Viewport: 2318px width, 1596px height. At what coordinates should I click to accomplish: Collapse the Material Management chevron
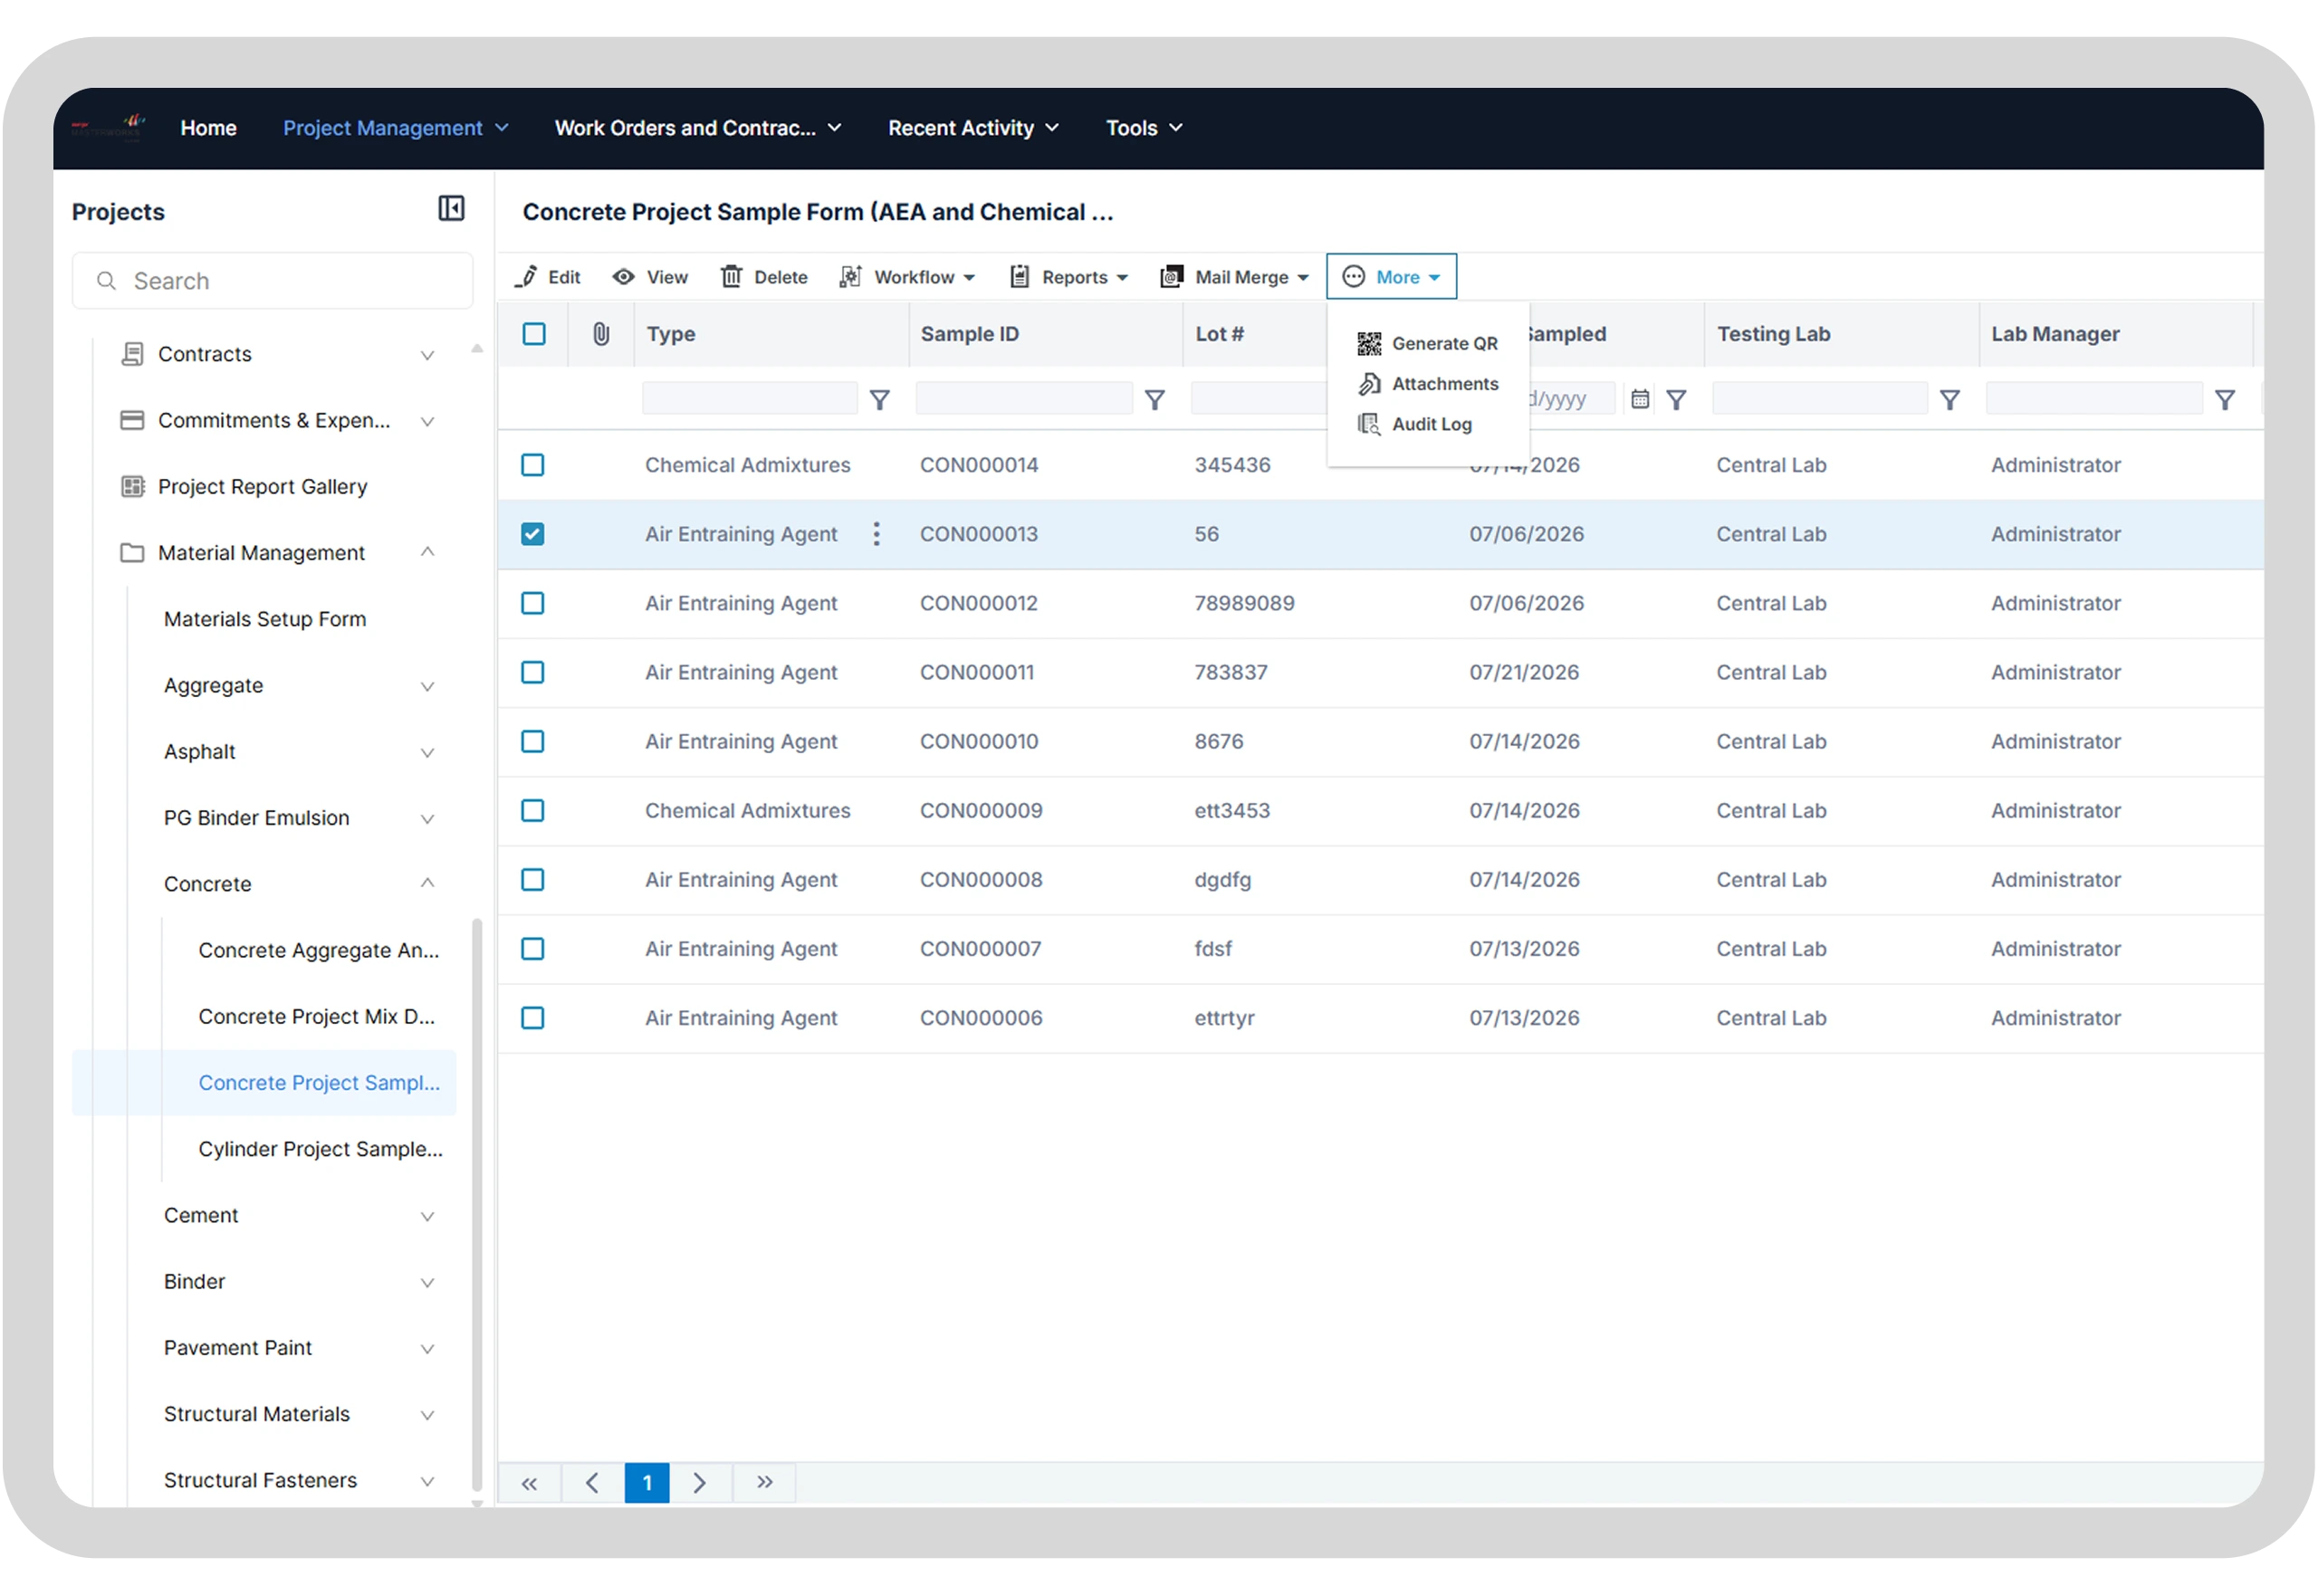(427, 552)
